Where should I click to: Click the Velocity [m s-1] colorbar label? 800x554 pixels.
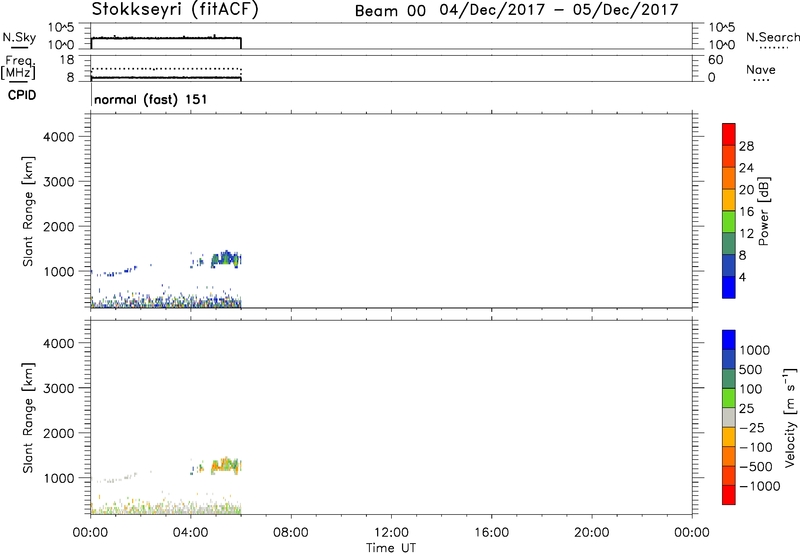click(x=790, y=417)
